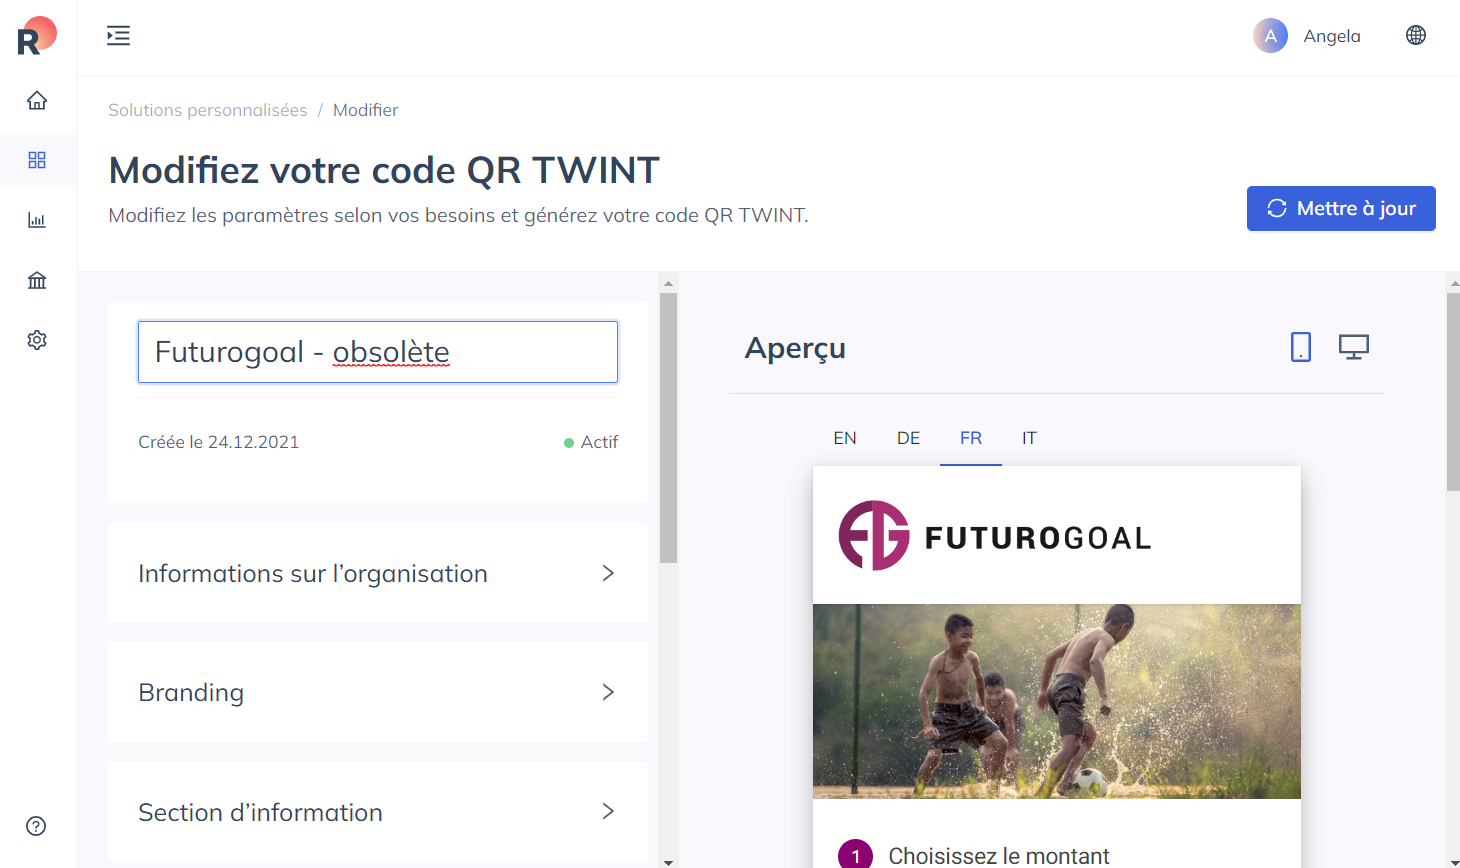Click the Futurogoal logo in preview

tap(995, 536)
